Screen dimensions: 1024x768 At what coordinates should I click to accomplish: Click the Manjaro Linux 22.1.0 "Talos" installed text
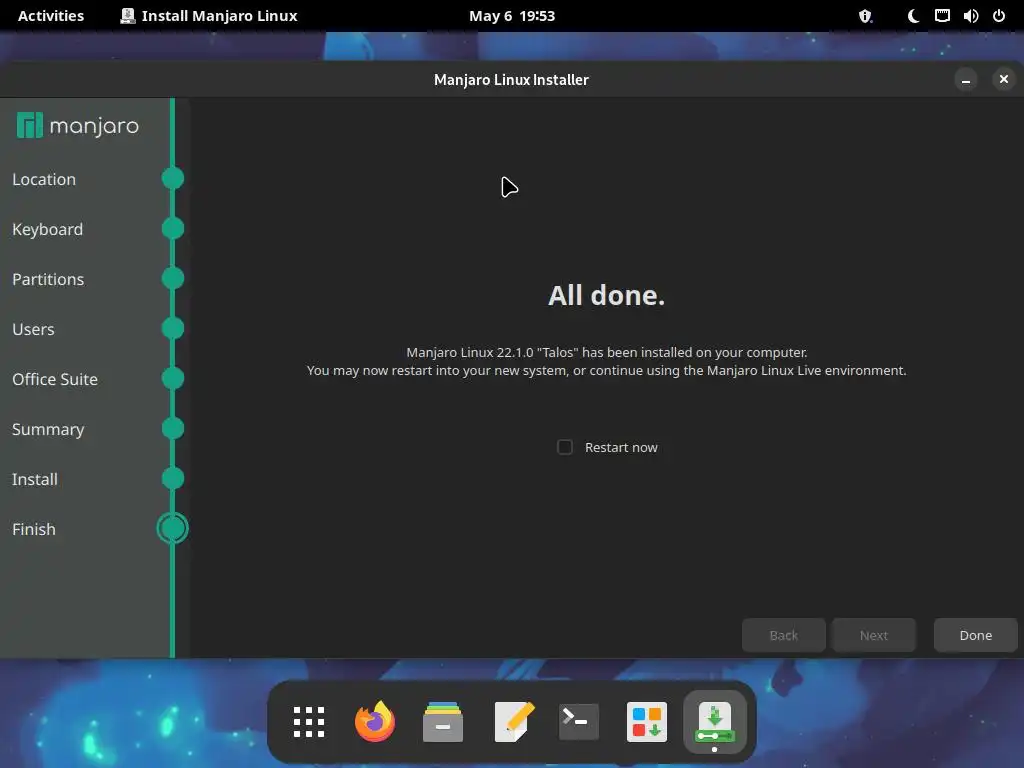(607, 353)
